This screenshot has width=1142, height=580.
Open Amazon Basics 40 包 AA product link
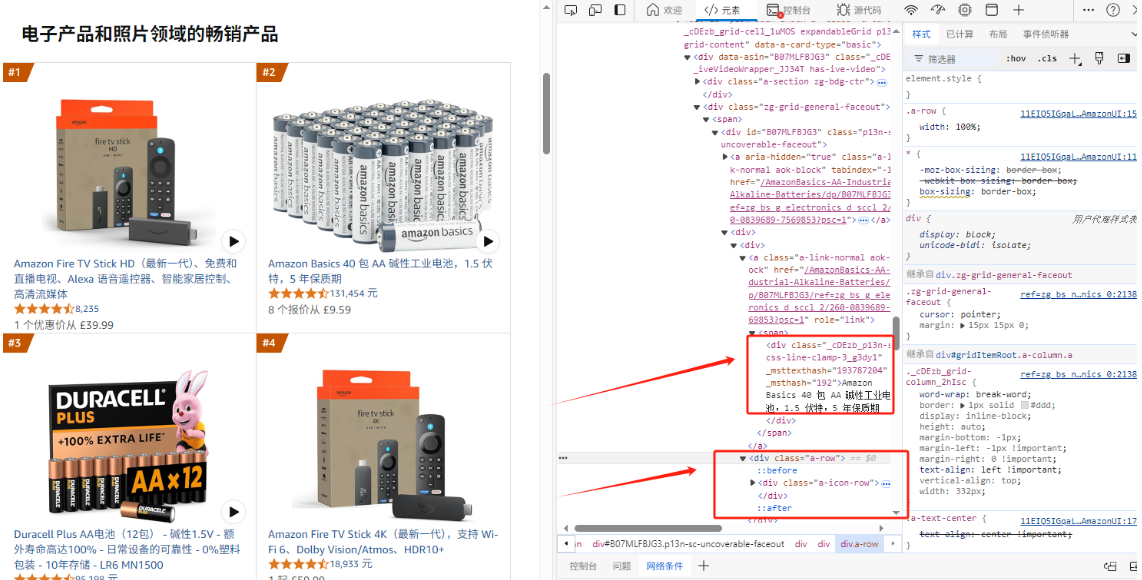[380, 271]
